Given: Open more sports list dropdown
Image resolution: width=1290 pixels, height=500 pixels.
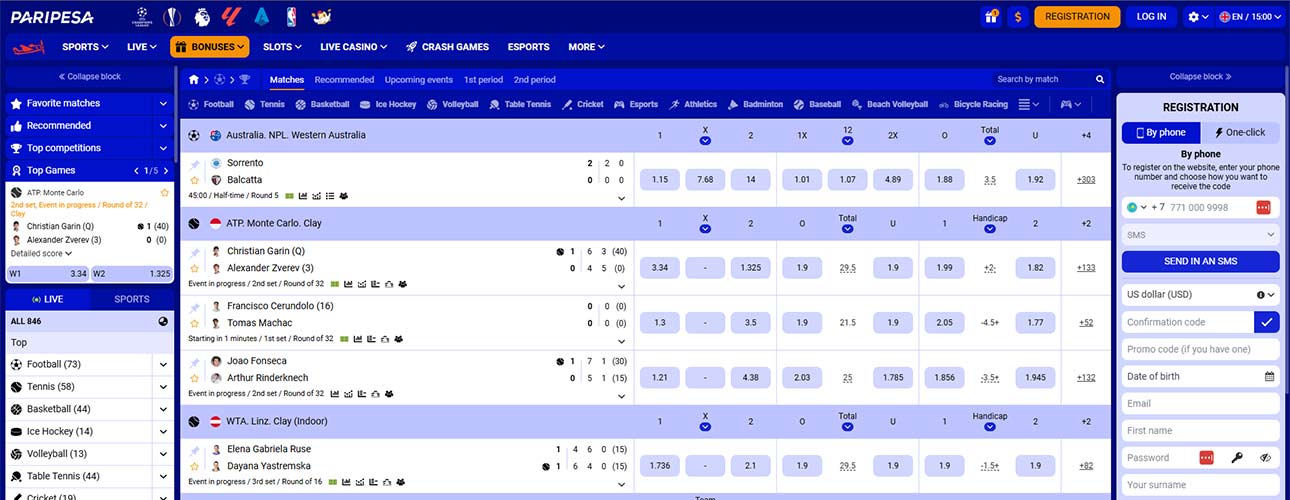Looking at the screenshot, I should 1029,104.
